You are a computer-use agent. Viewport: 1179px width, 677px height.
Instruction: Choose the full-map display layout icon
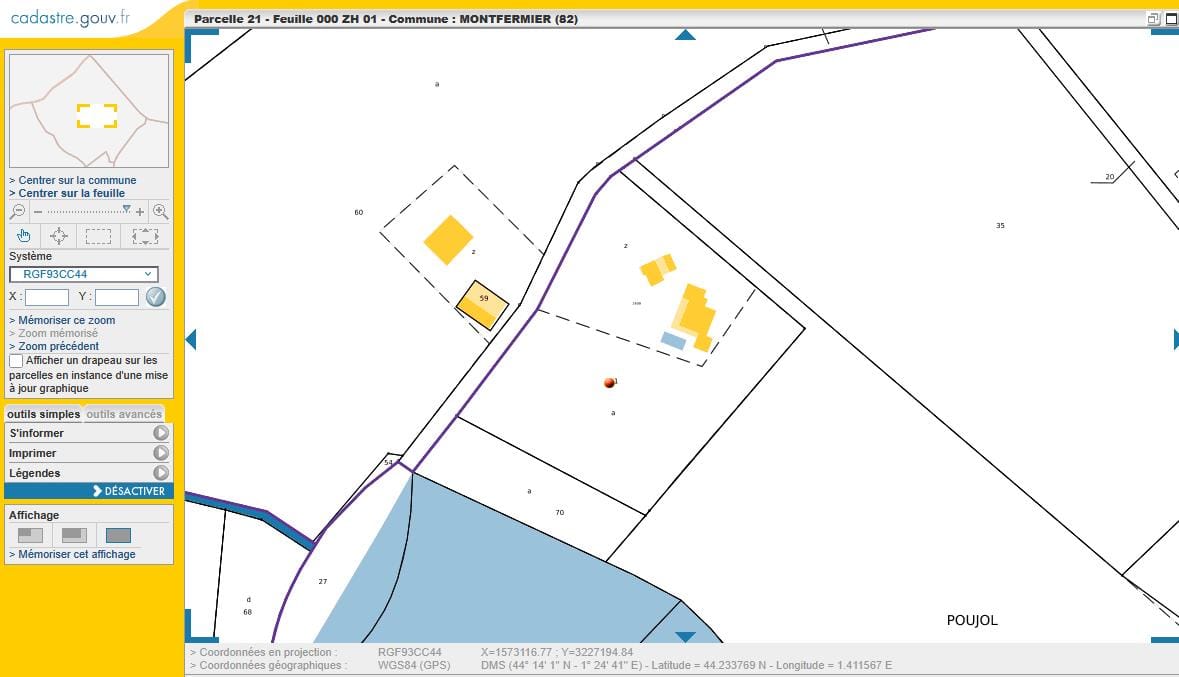[118, 536]
